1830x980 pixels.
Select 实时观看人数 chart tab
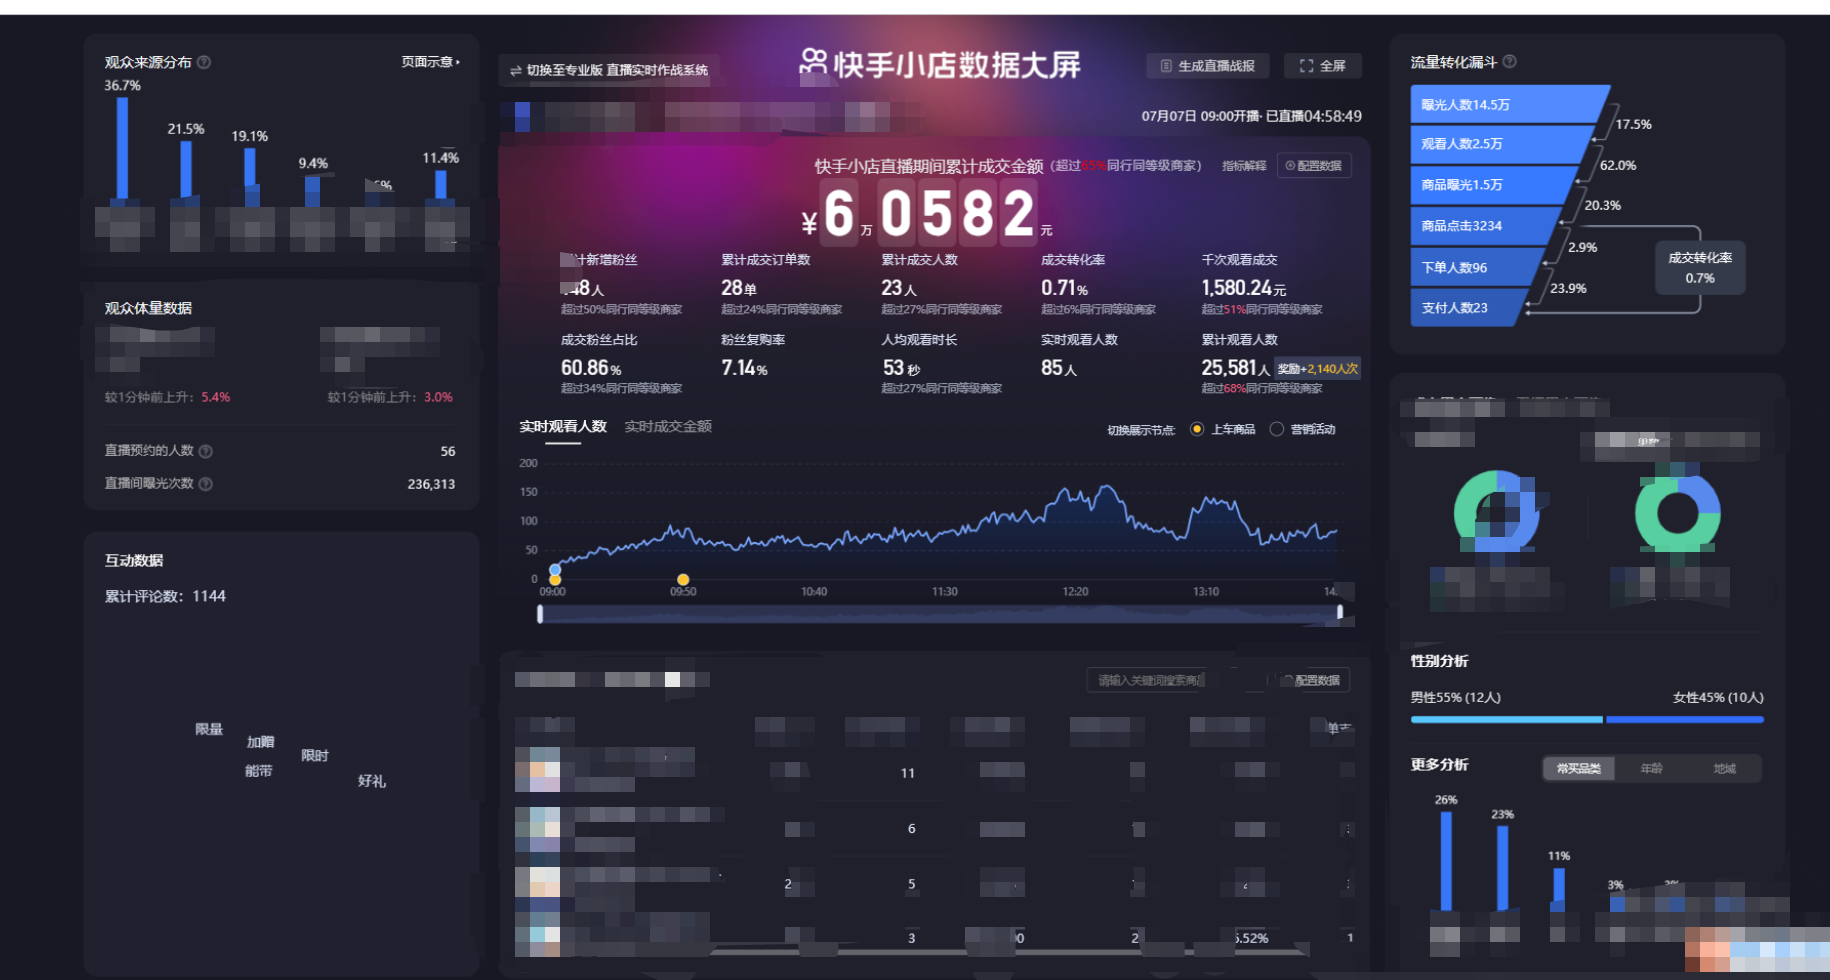[x=563, y=427]
